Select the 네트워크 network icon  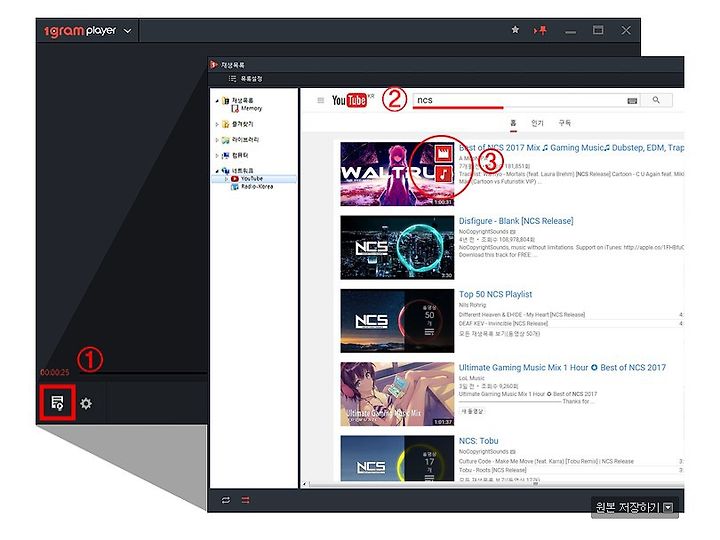pyautogui.click(x=225, y=170)
